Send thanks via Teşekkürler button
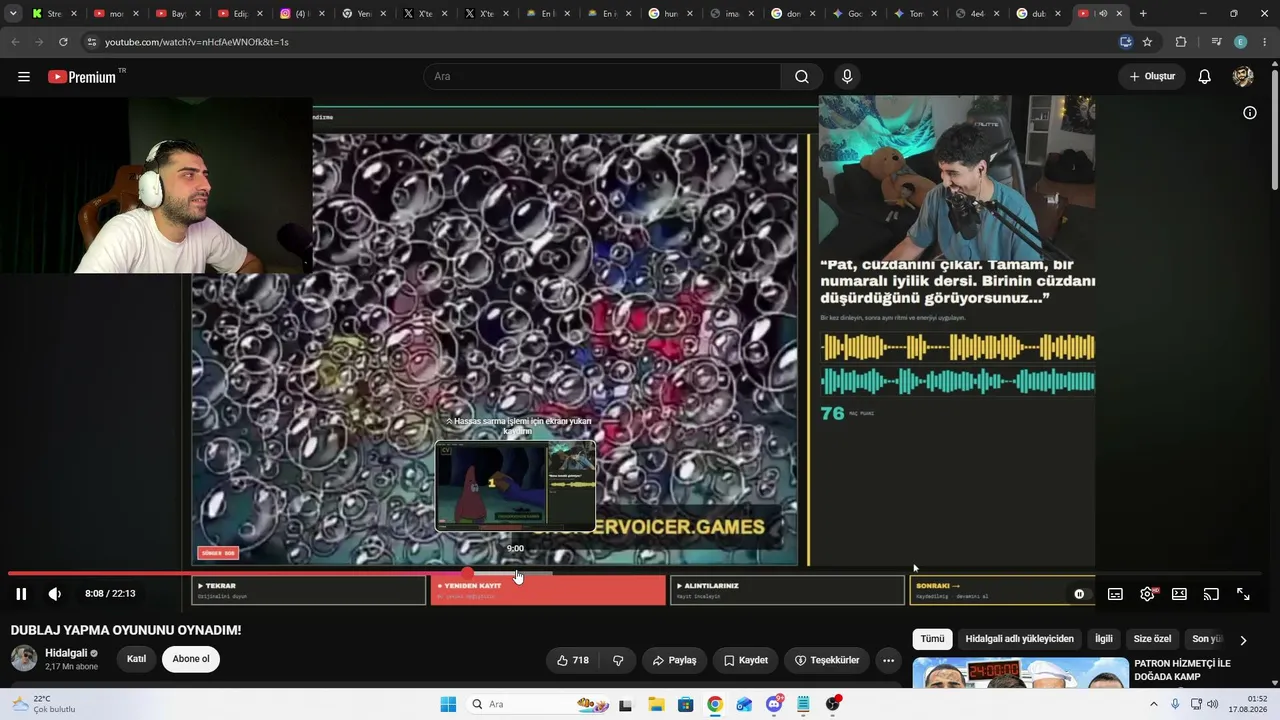Image resolution: width=1280 pixels, height=720 pixels. tap(827, 660)
